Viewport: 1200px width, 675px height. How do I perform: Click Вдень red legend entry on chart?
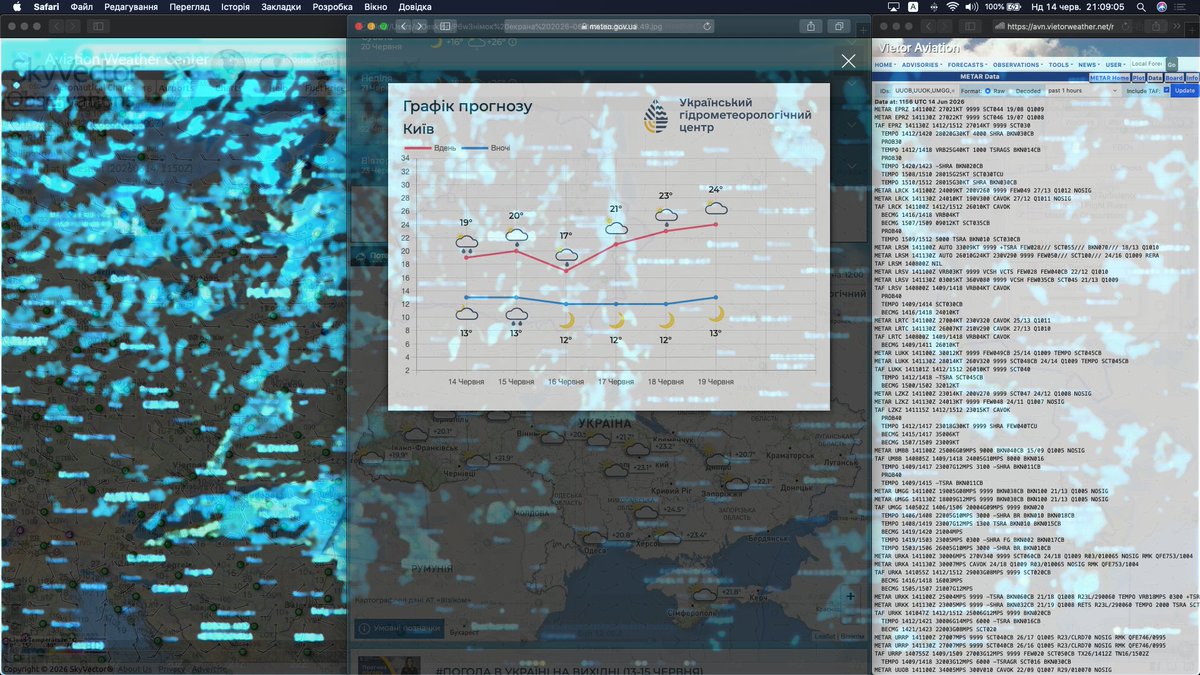point(431,147)
